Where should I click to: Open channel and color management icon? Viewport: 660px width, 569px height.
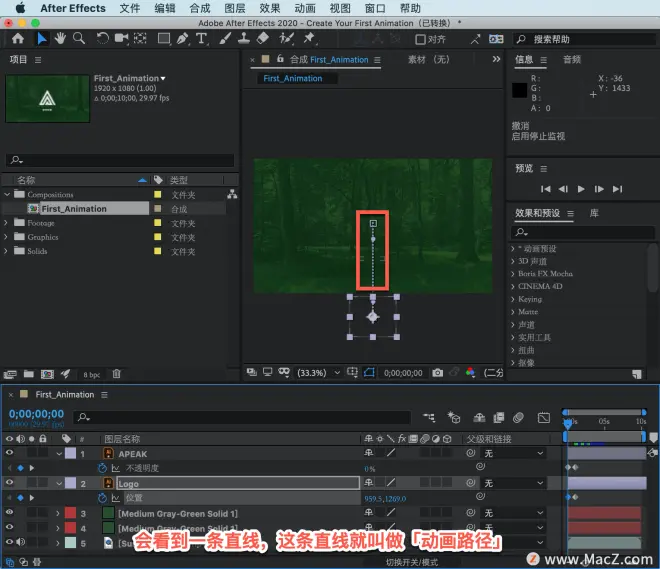[471, 373]
